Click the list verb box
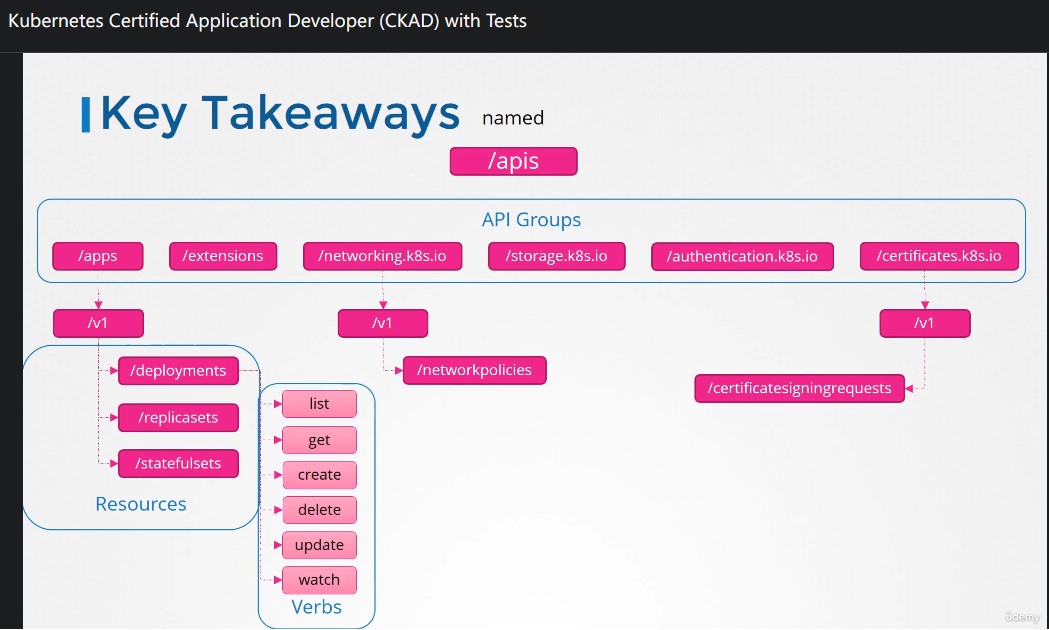This screenshot has width=1049, height=630. (319, 404)
